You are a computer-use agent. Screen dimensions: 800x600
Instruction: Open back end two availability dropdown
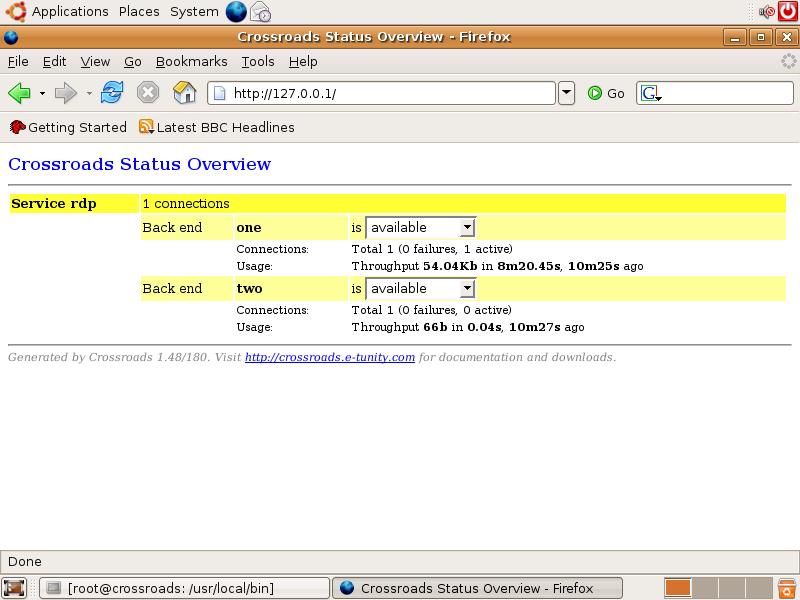click(420, 289)
